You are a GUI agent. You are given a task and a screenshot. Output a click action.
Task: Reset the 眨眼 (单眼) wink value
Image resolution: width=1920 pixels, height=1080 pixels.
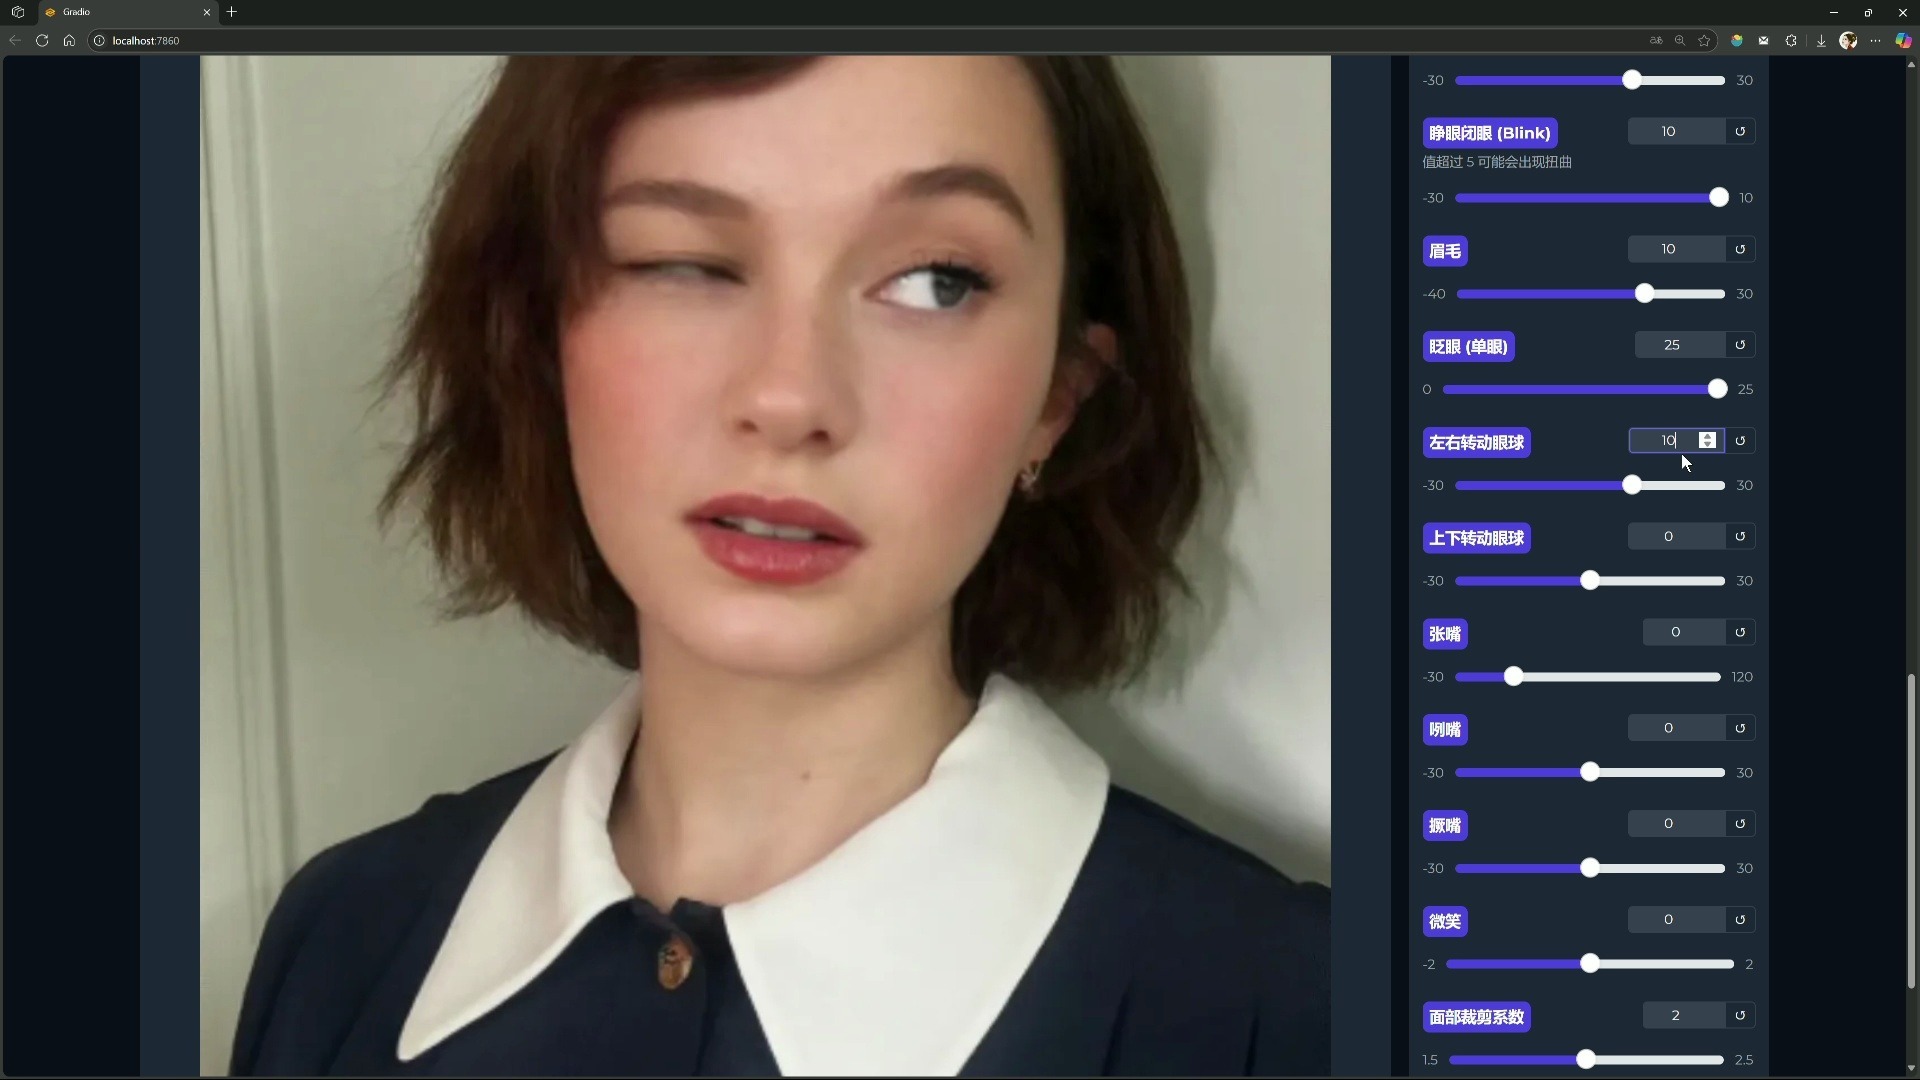(x=1740, y=345)
